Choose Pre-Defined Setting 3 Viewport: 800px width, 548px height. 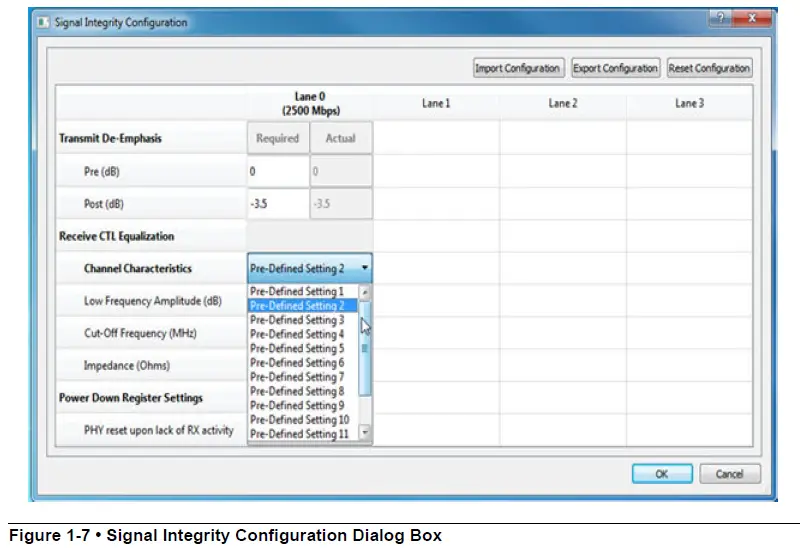pos(303,320)
